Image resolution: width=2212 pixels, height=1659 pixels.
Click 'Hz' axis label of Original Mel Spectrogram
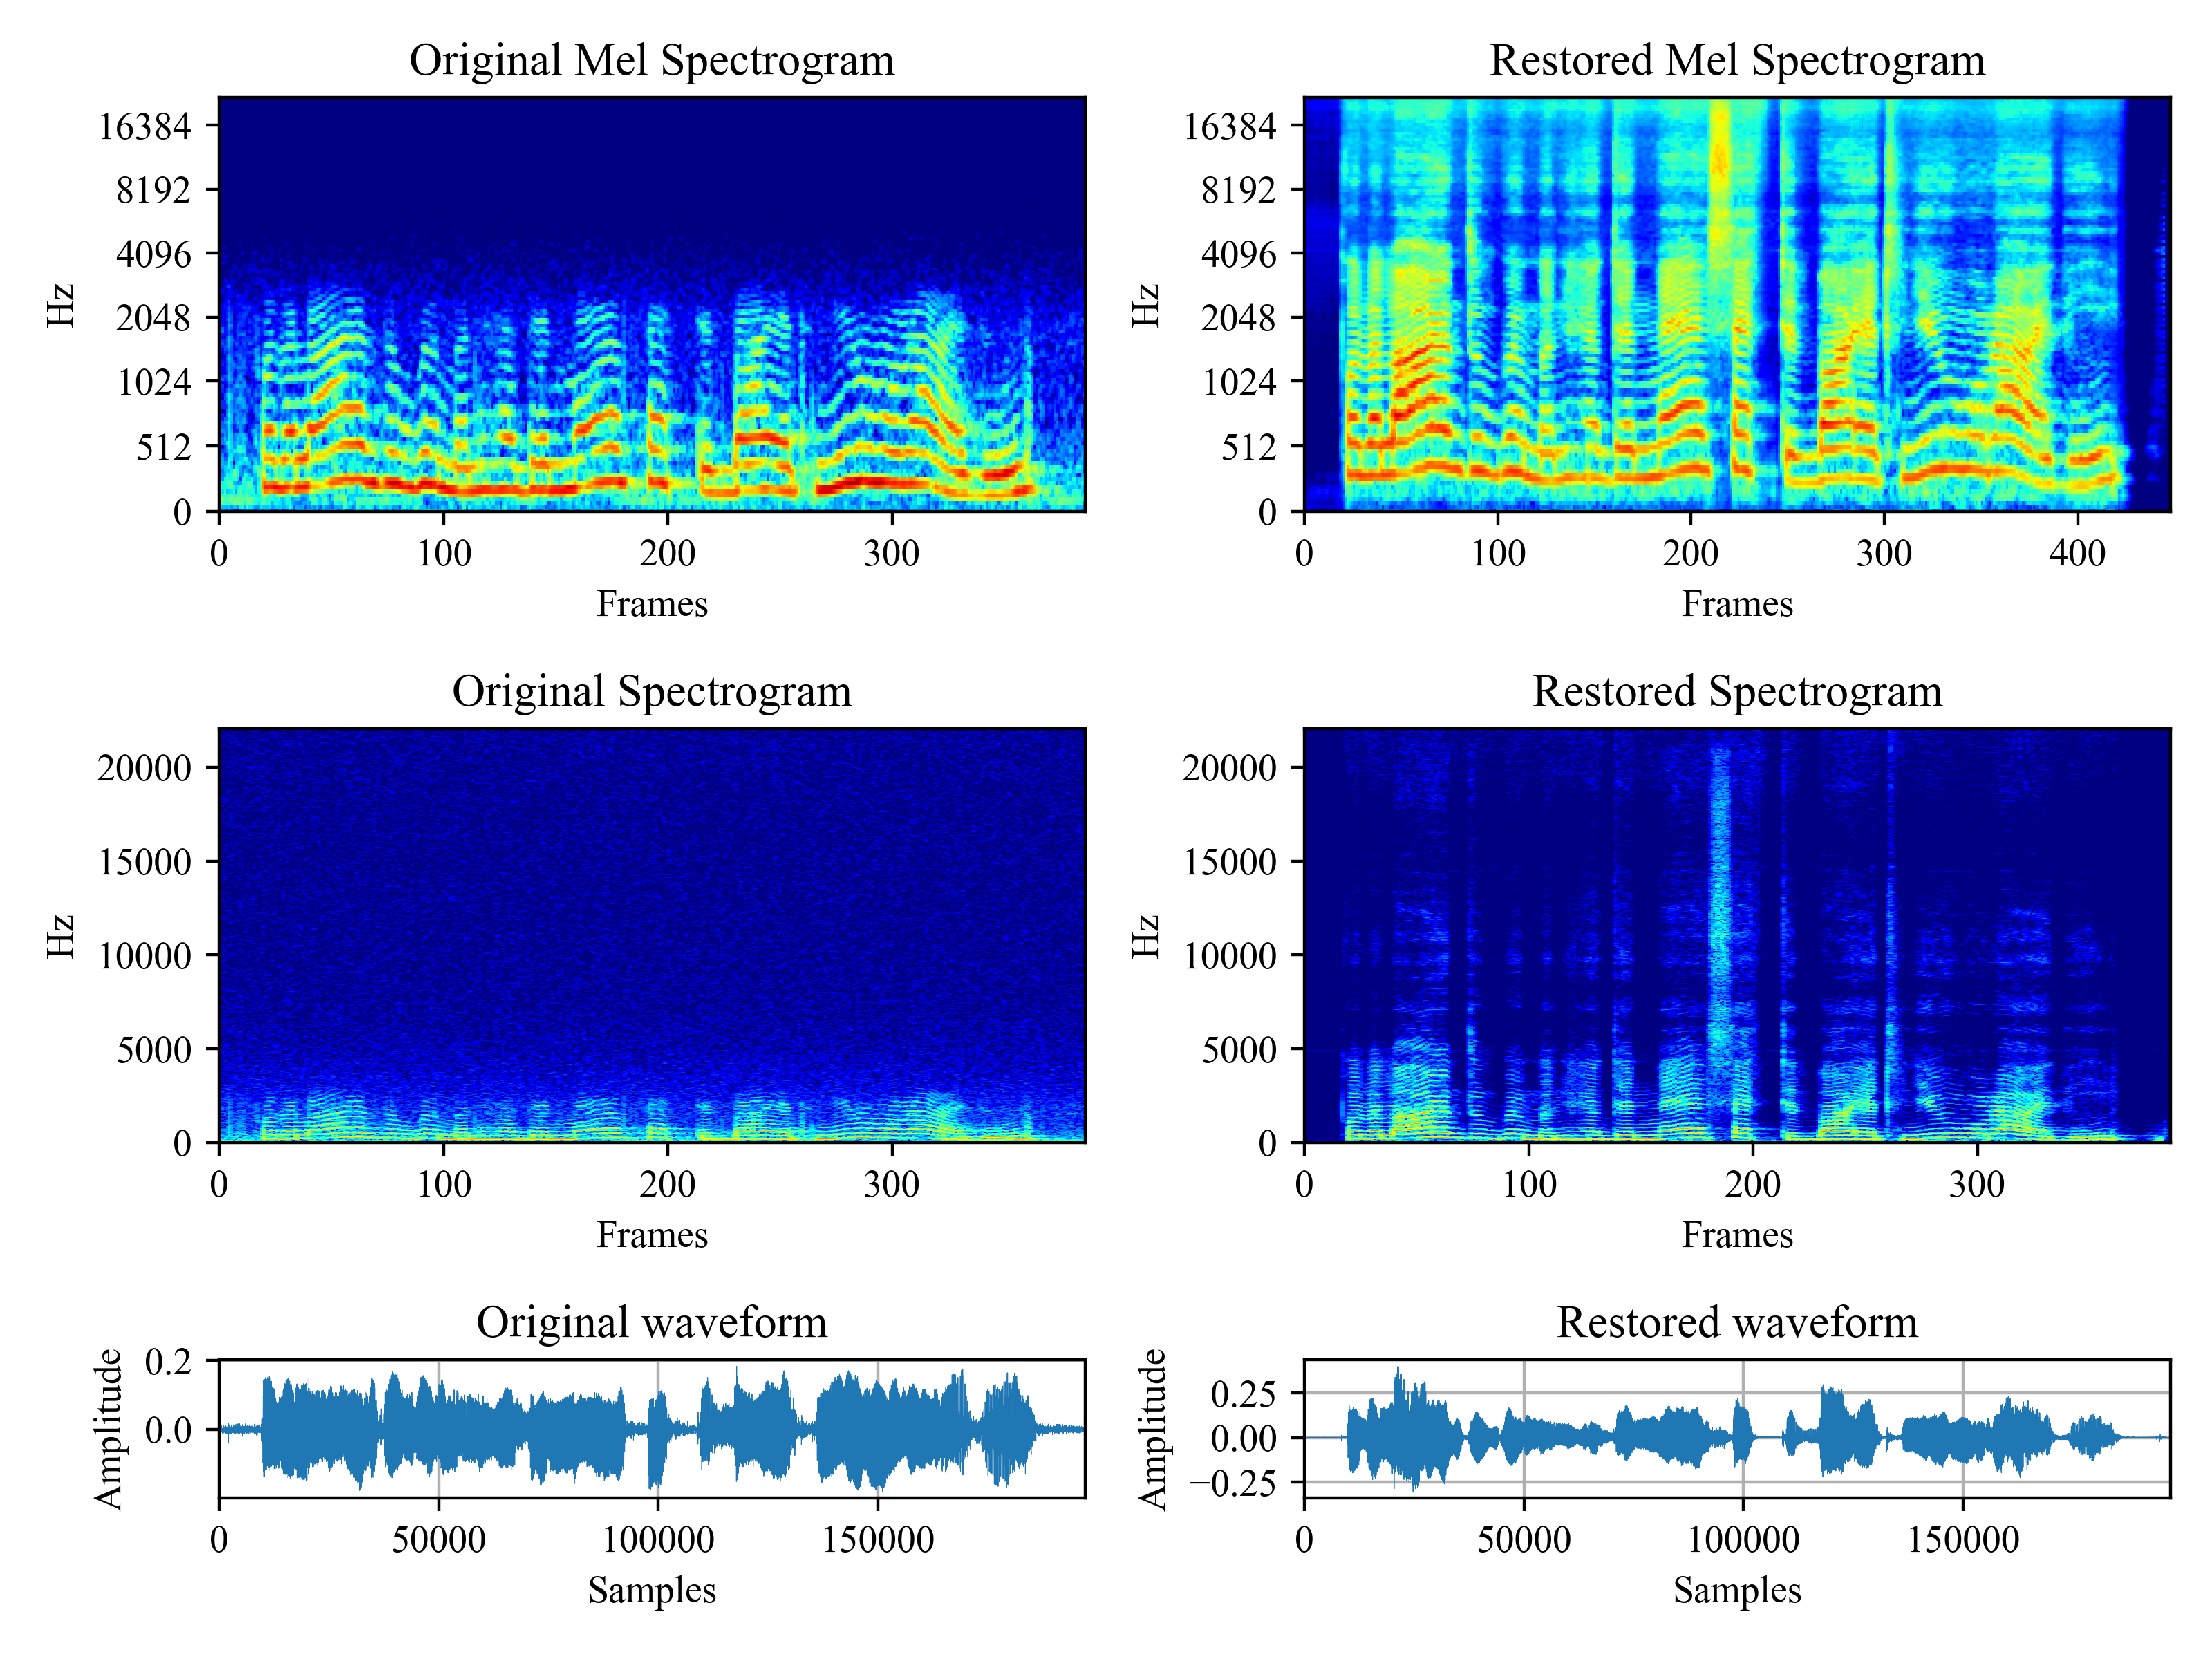(x=60, y=305)
